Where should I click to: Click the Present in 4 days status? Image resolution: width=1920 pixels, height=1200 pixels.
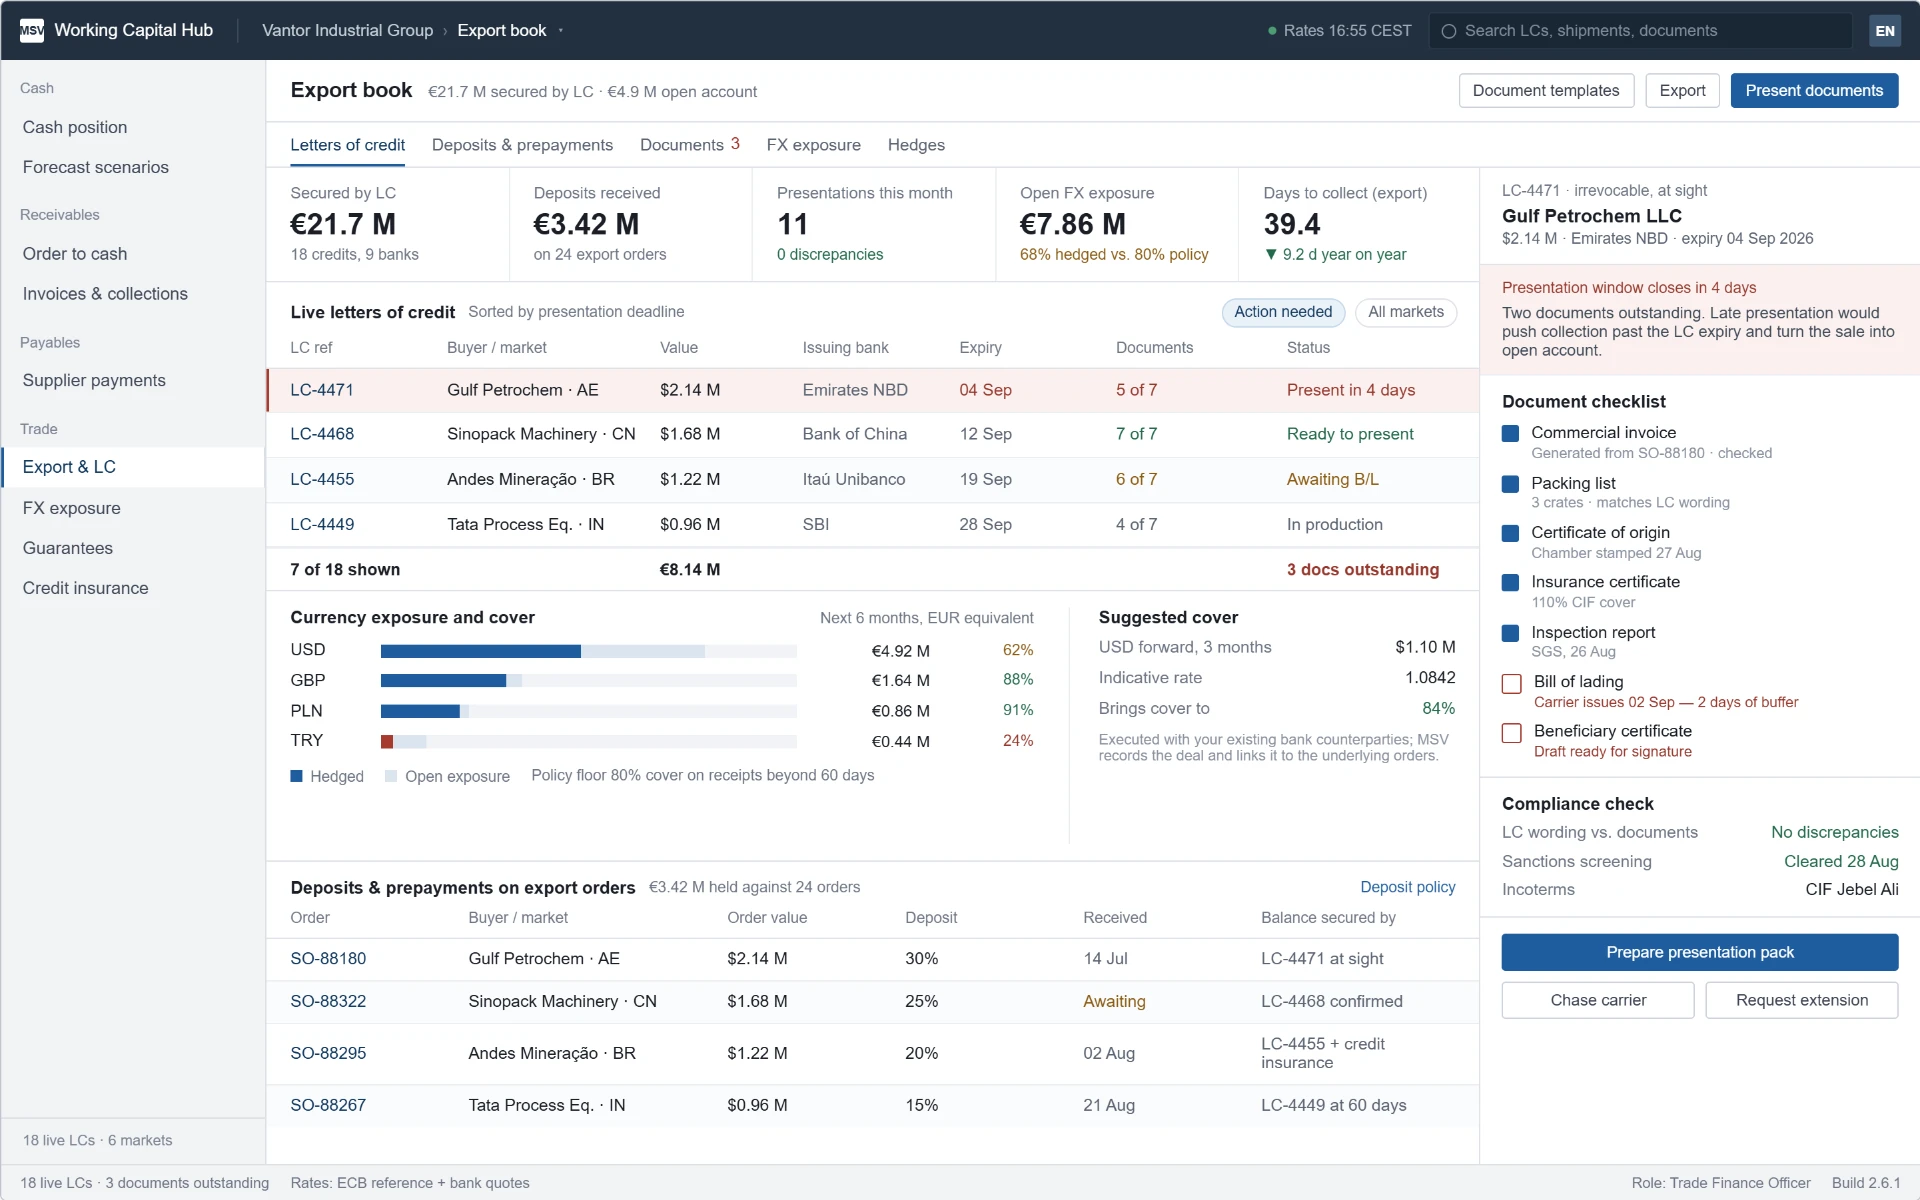pos(1350,390)
